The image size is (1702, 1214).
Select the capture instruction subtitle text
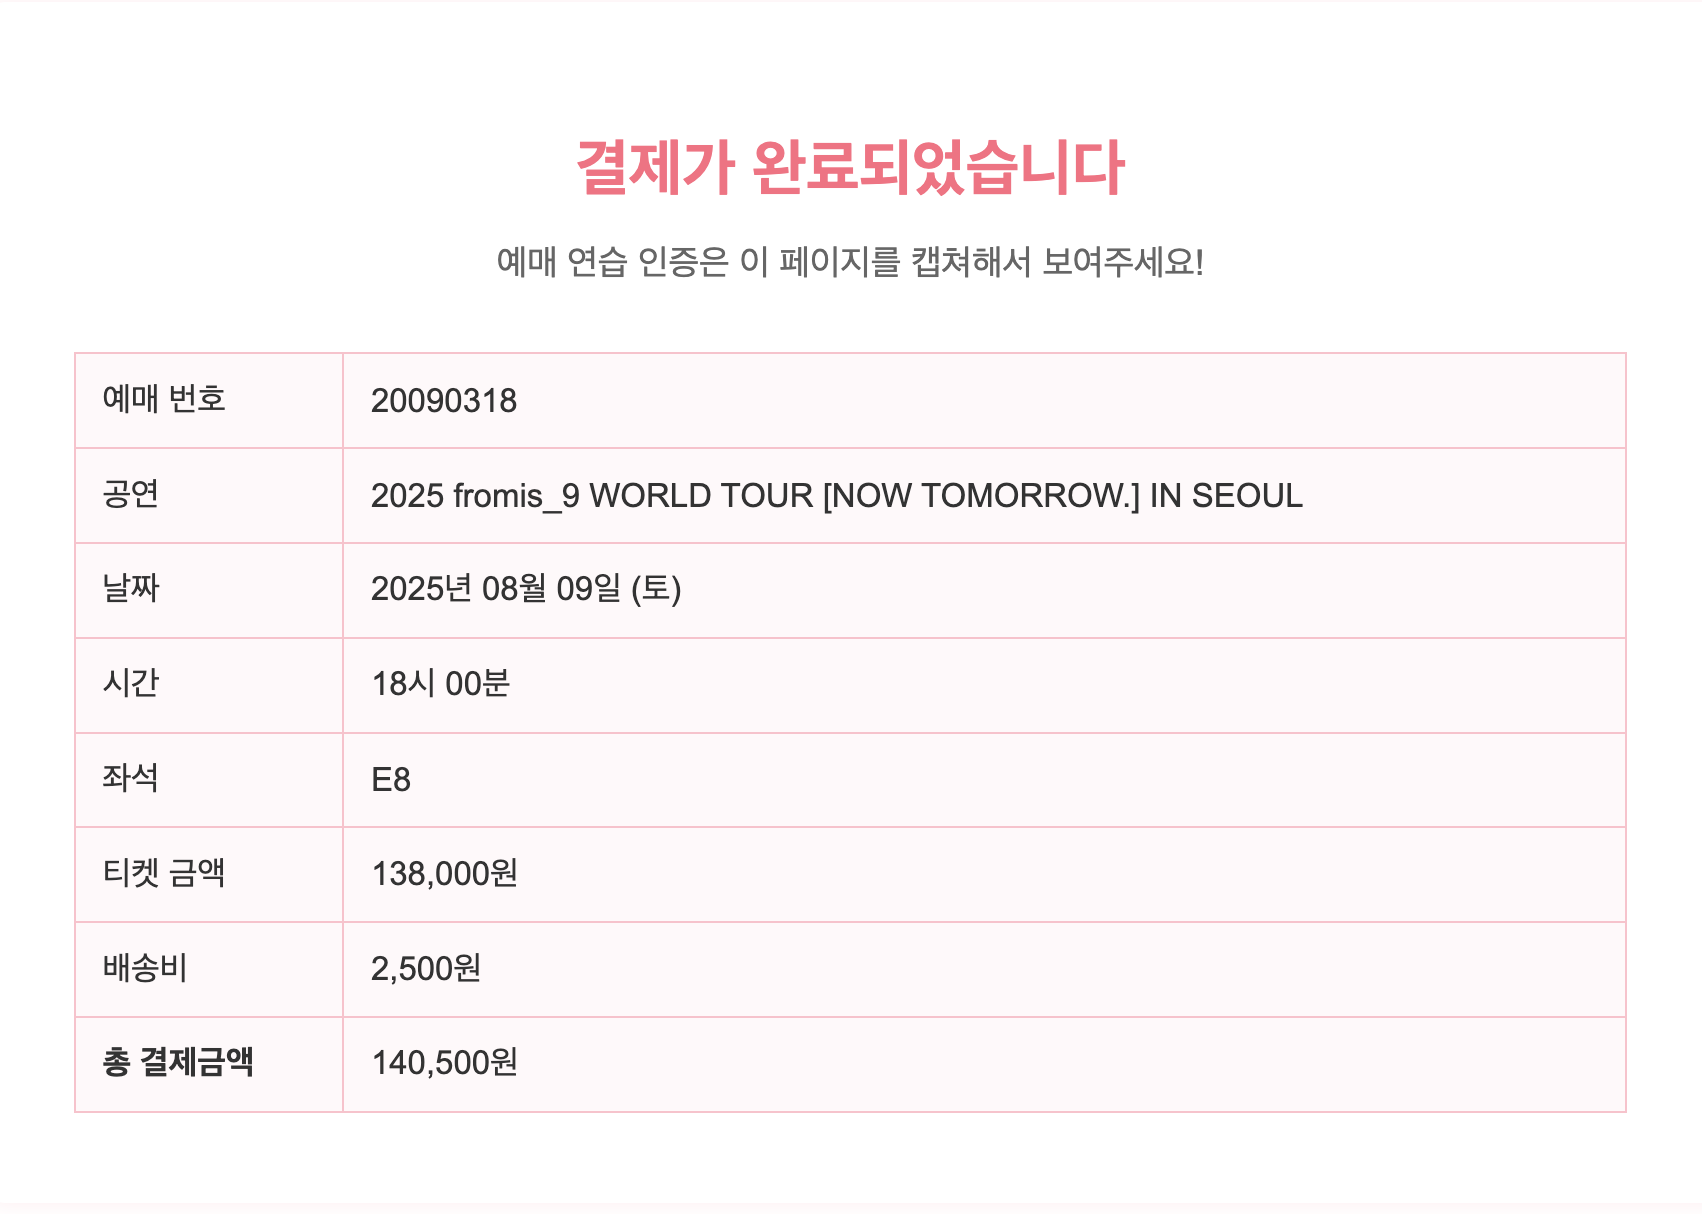pyautogui.click(x=851, y=262)
